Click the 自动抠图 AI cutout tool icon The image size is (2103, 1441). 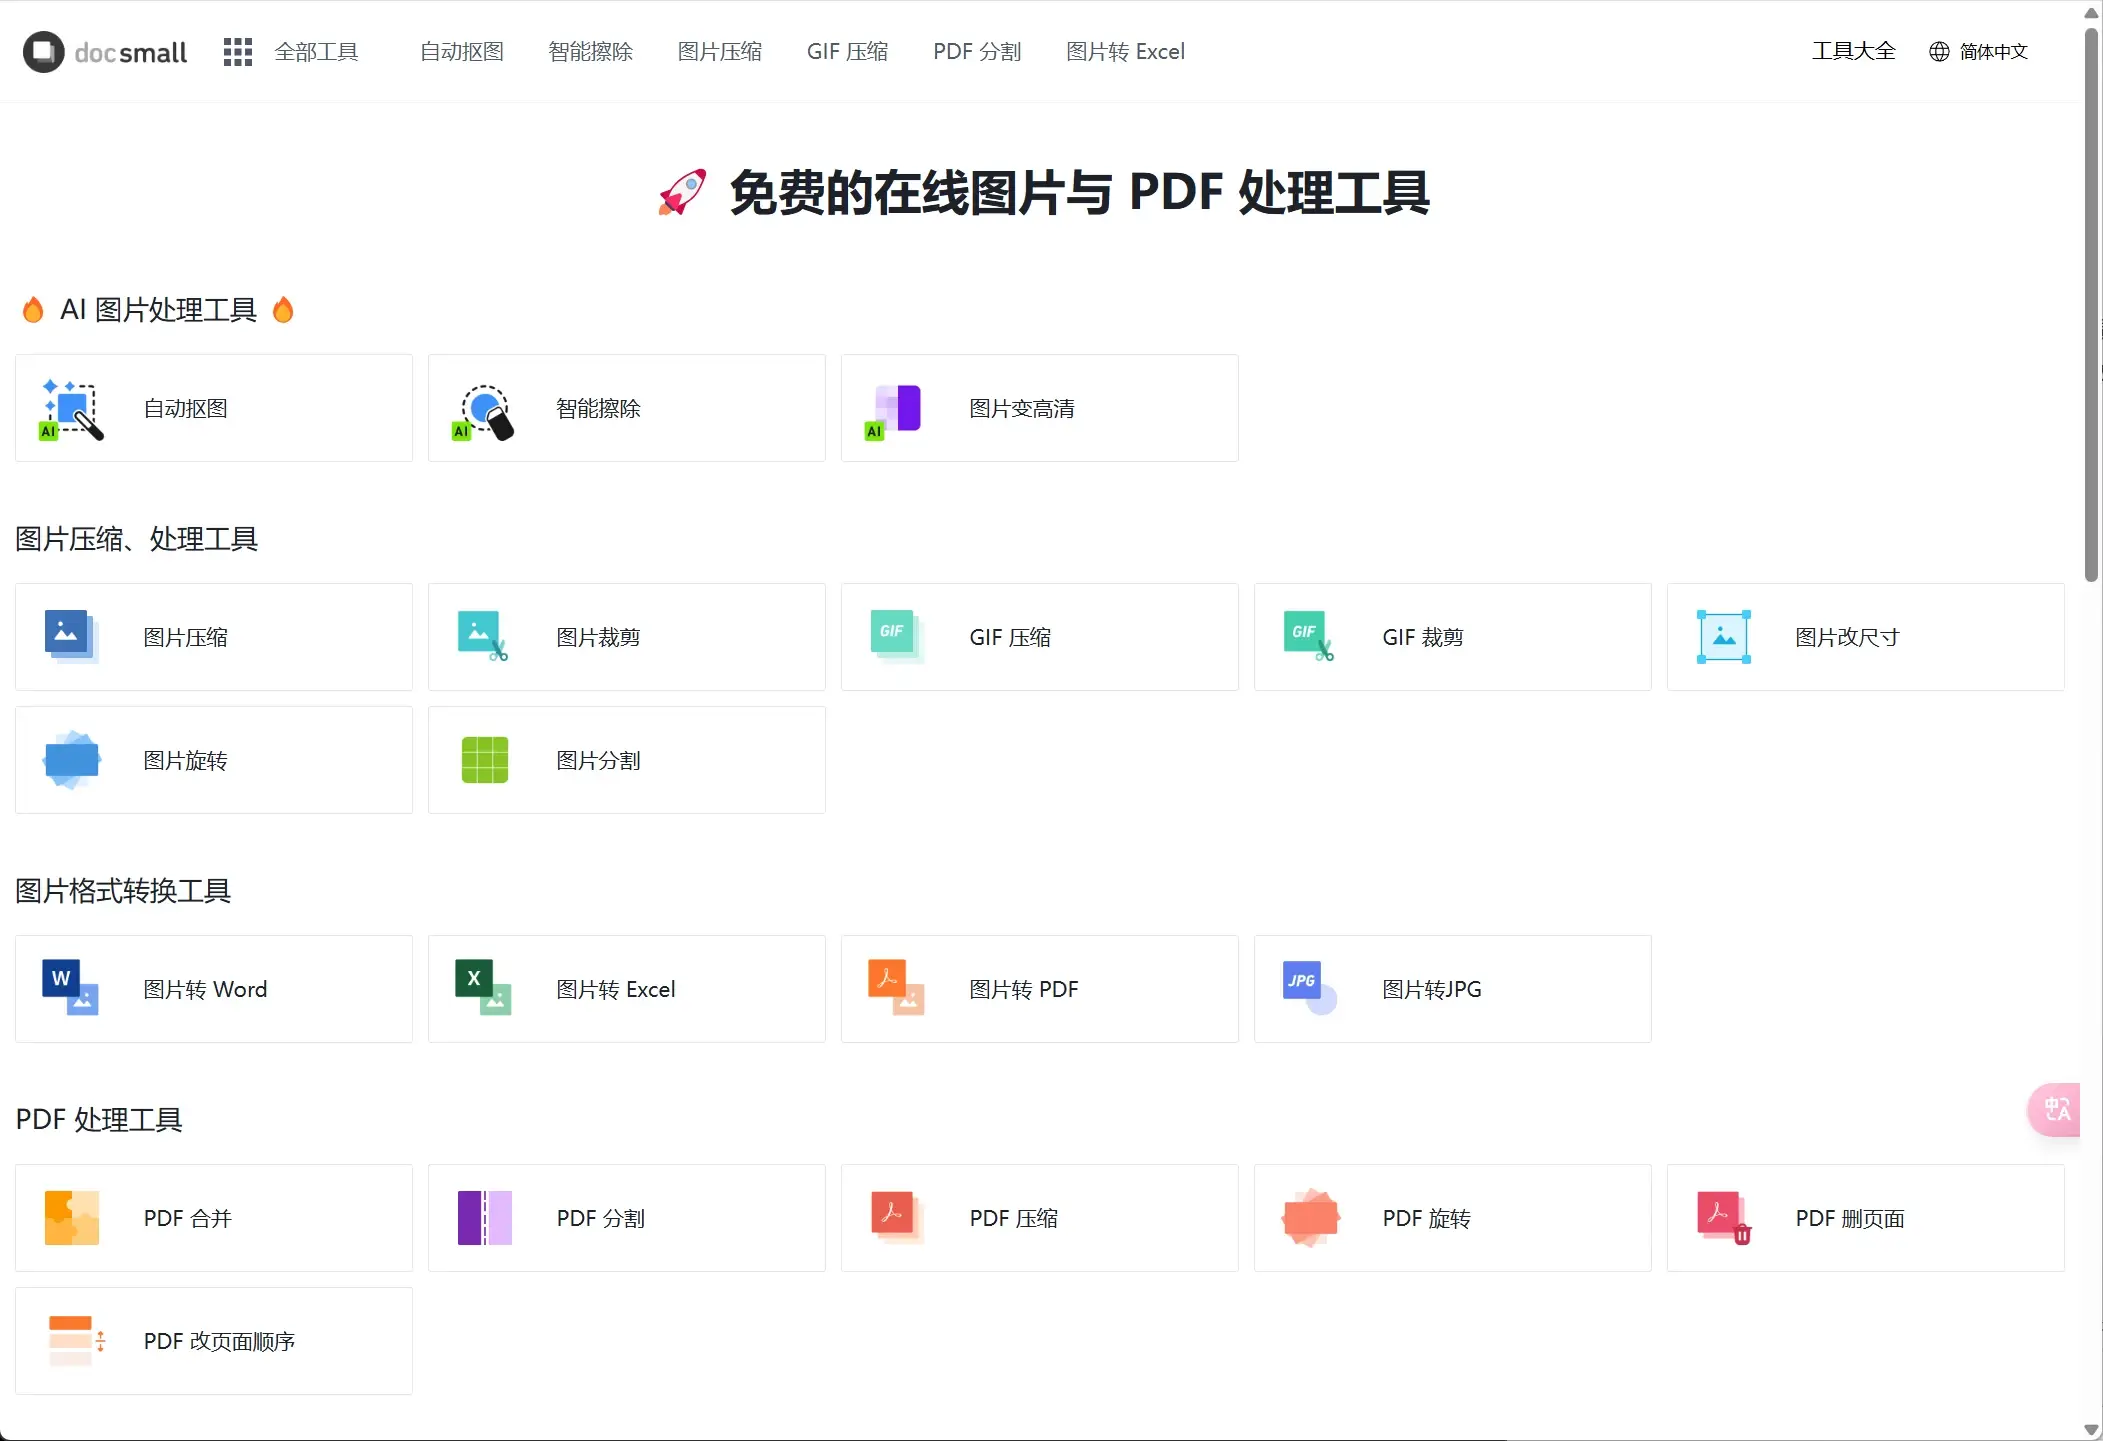71,409
